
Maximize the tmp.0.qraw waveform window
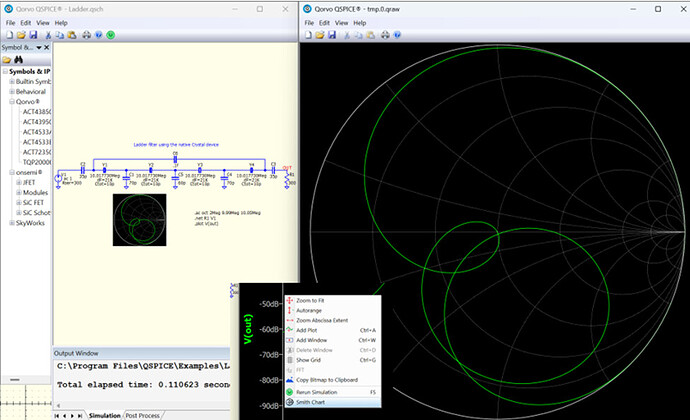[657, 9]
